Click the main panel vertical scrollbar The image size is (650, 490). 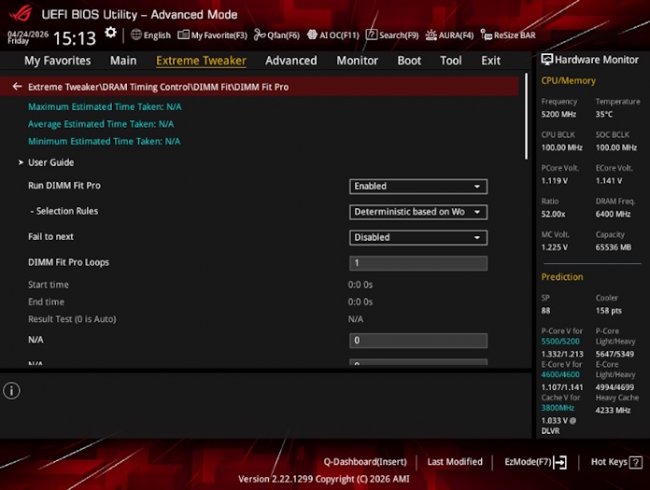tap(526, 116)
